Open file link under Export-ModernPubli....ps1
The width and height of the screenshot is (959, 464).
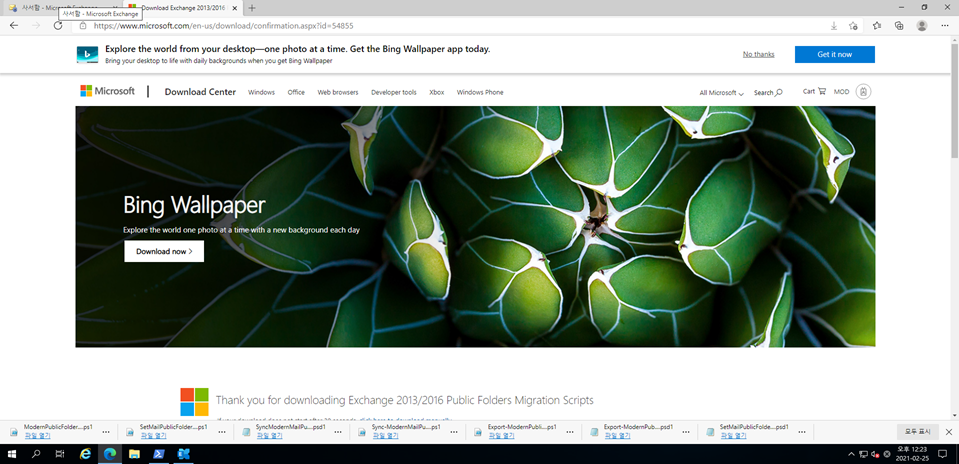pyautogui.click(x=502, y=436)
